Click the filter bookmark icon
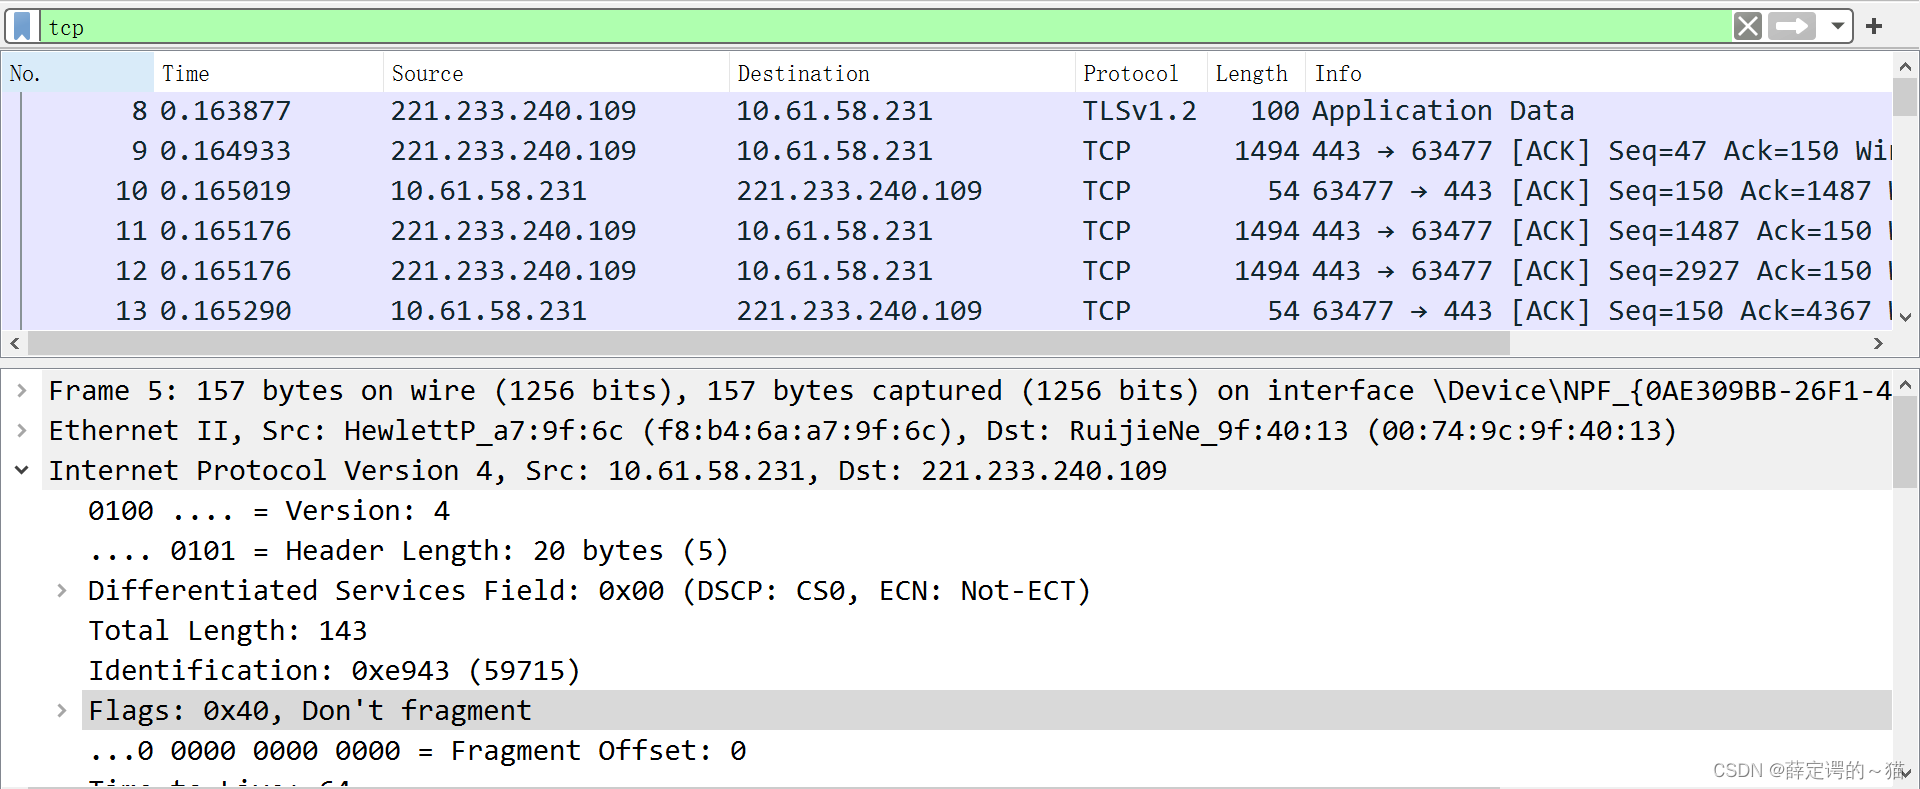This screenshot has height=789, width=1920. [22, 26]
